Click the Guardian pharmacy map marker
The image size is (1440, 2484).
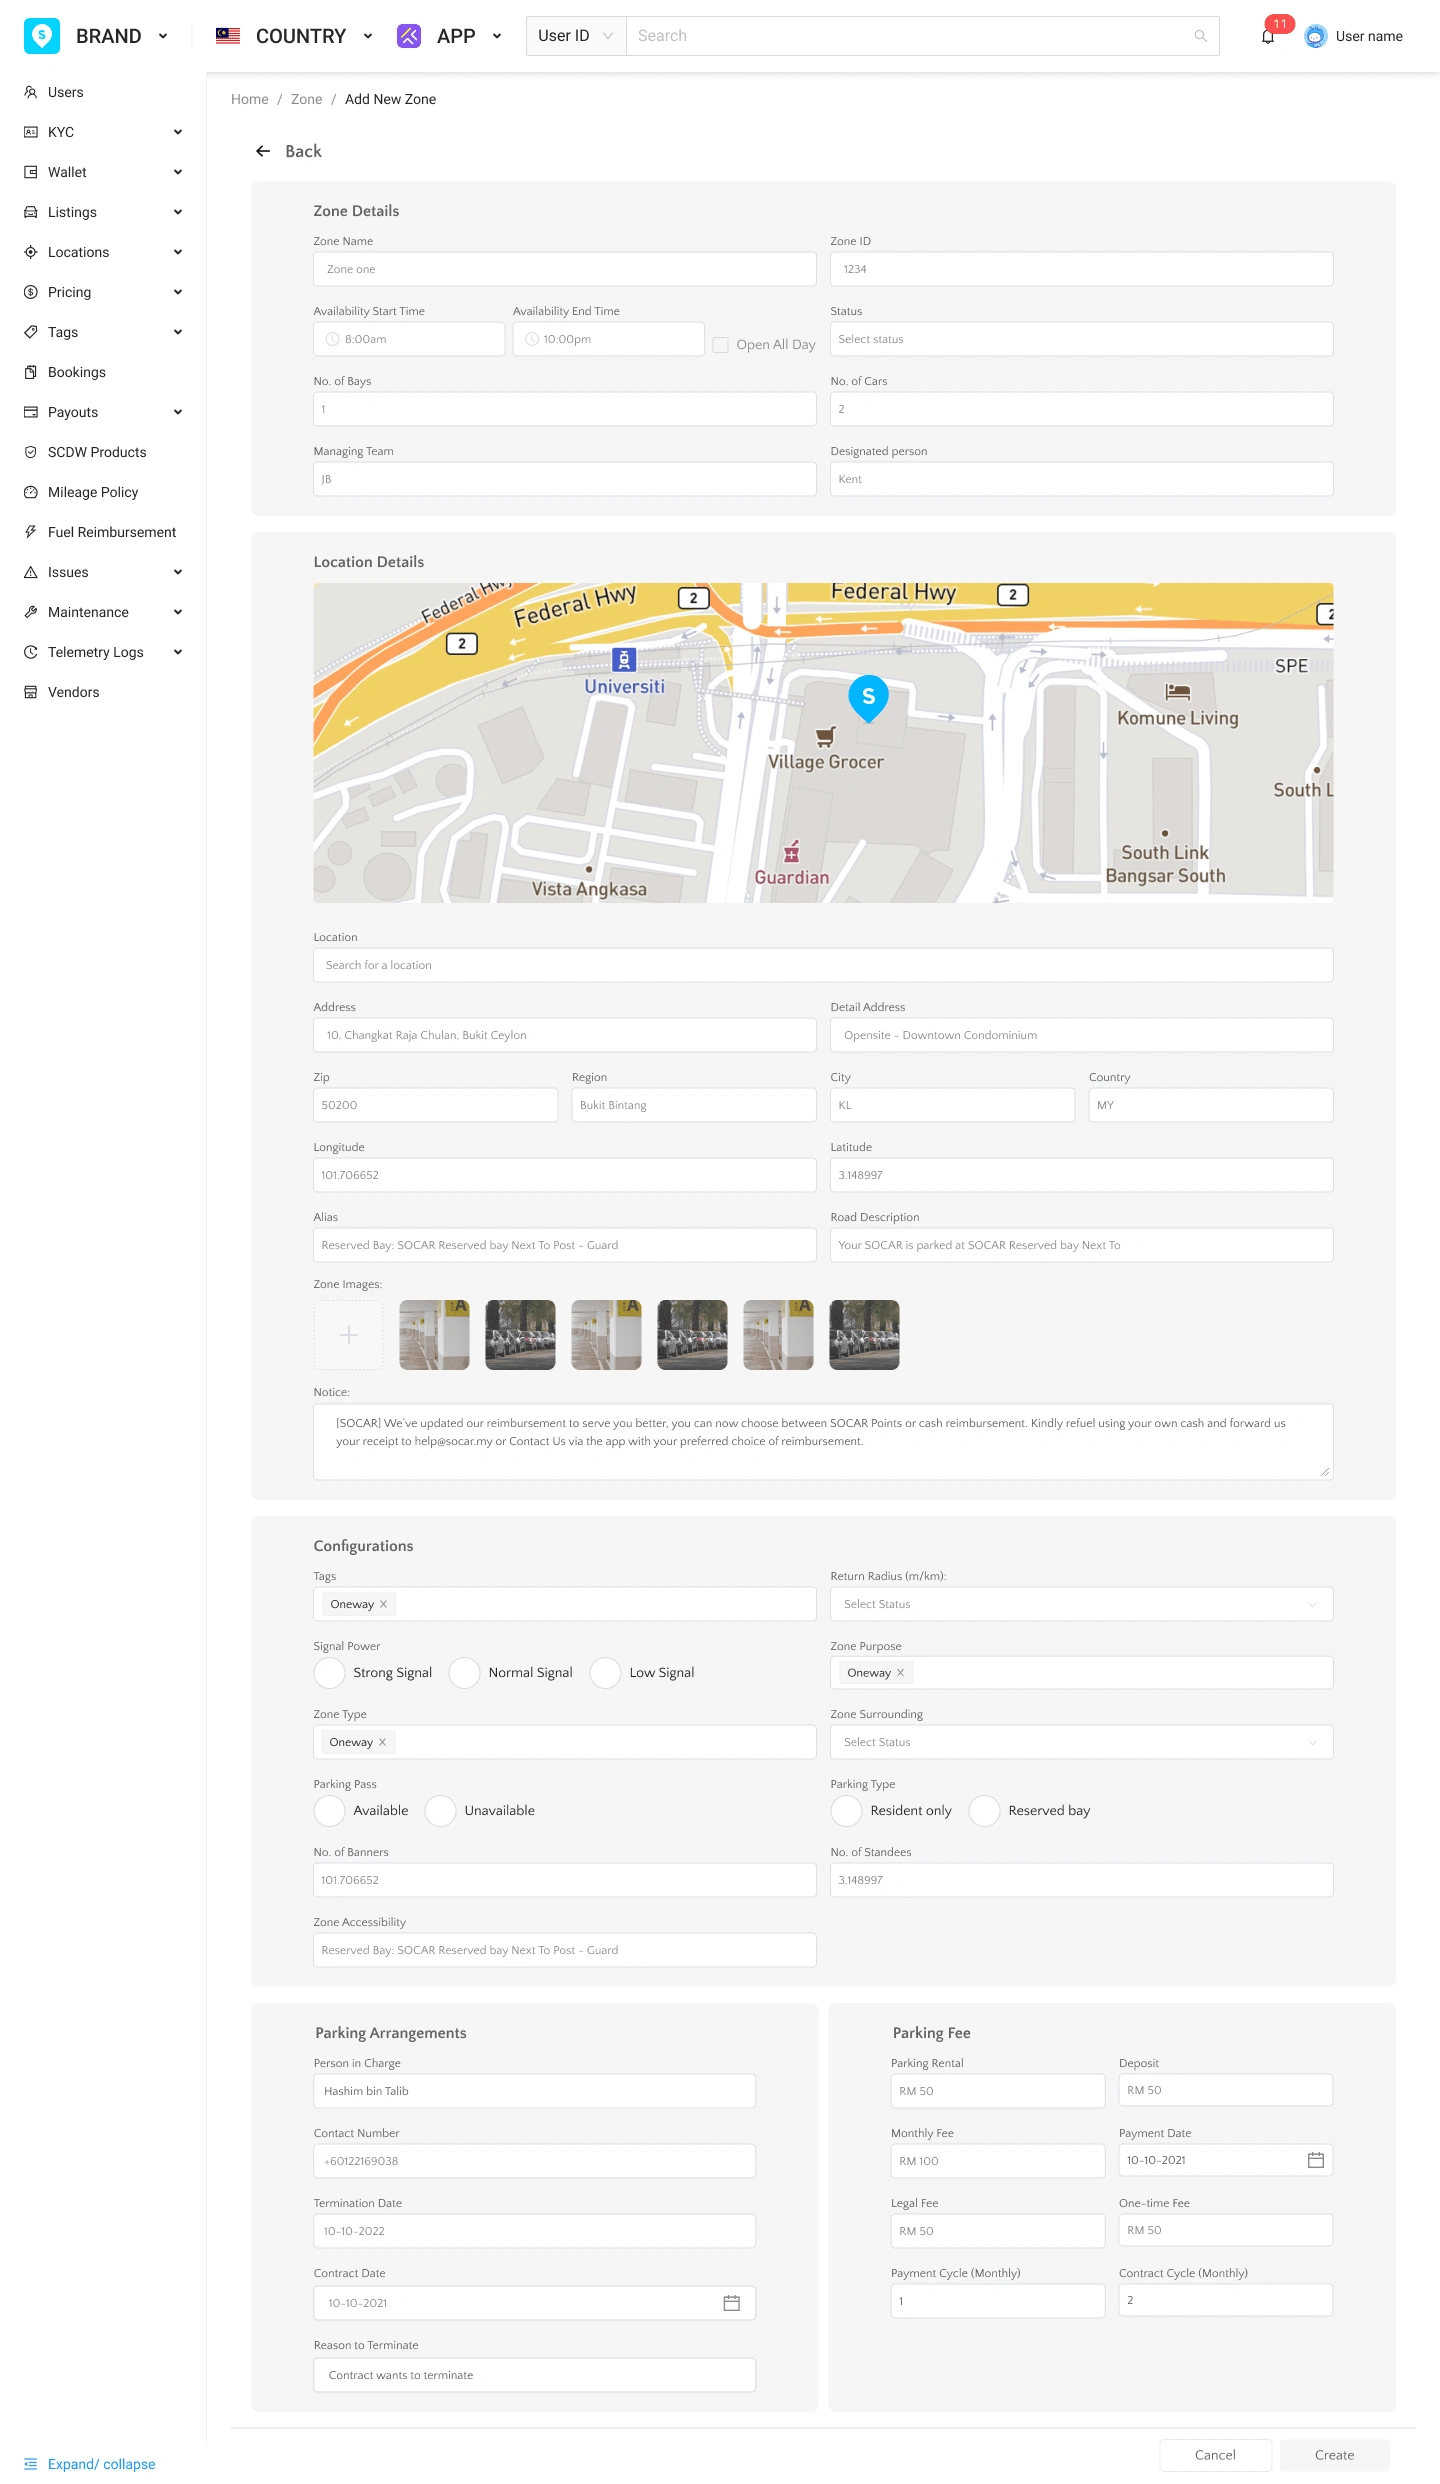(792, 852)
